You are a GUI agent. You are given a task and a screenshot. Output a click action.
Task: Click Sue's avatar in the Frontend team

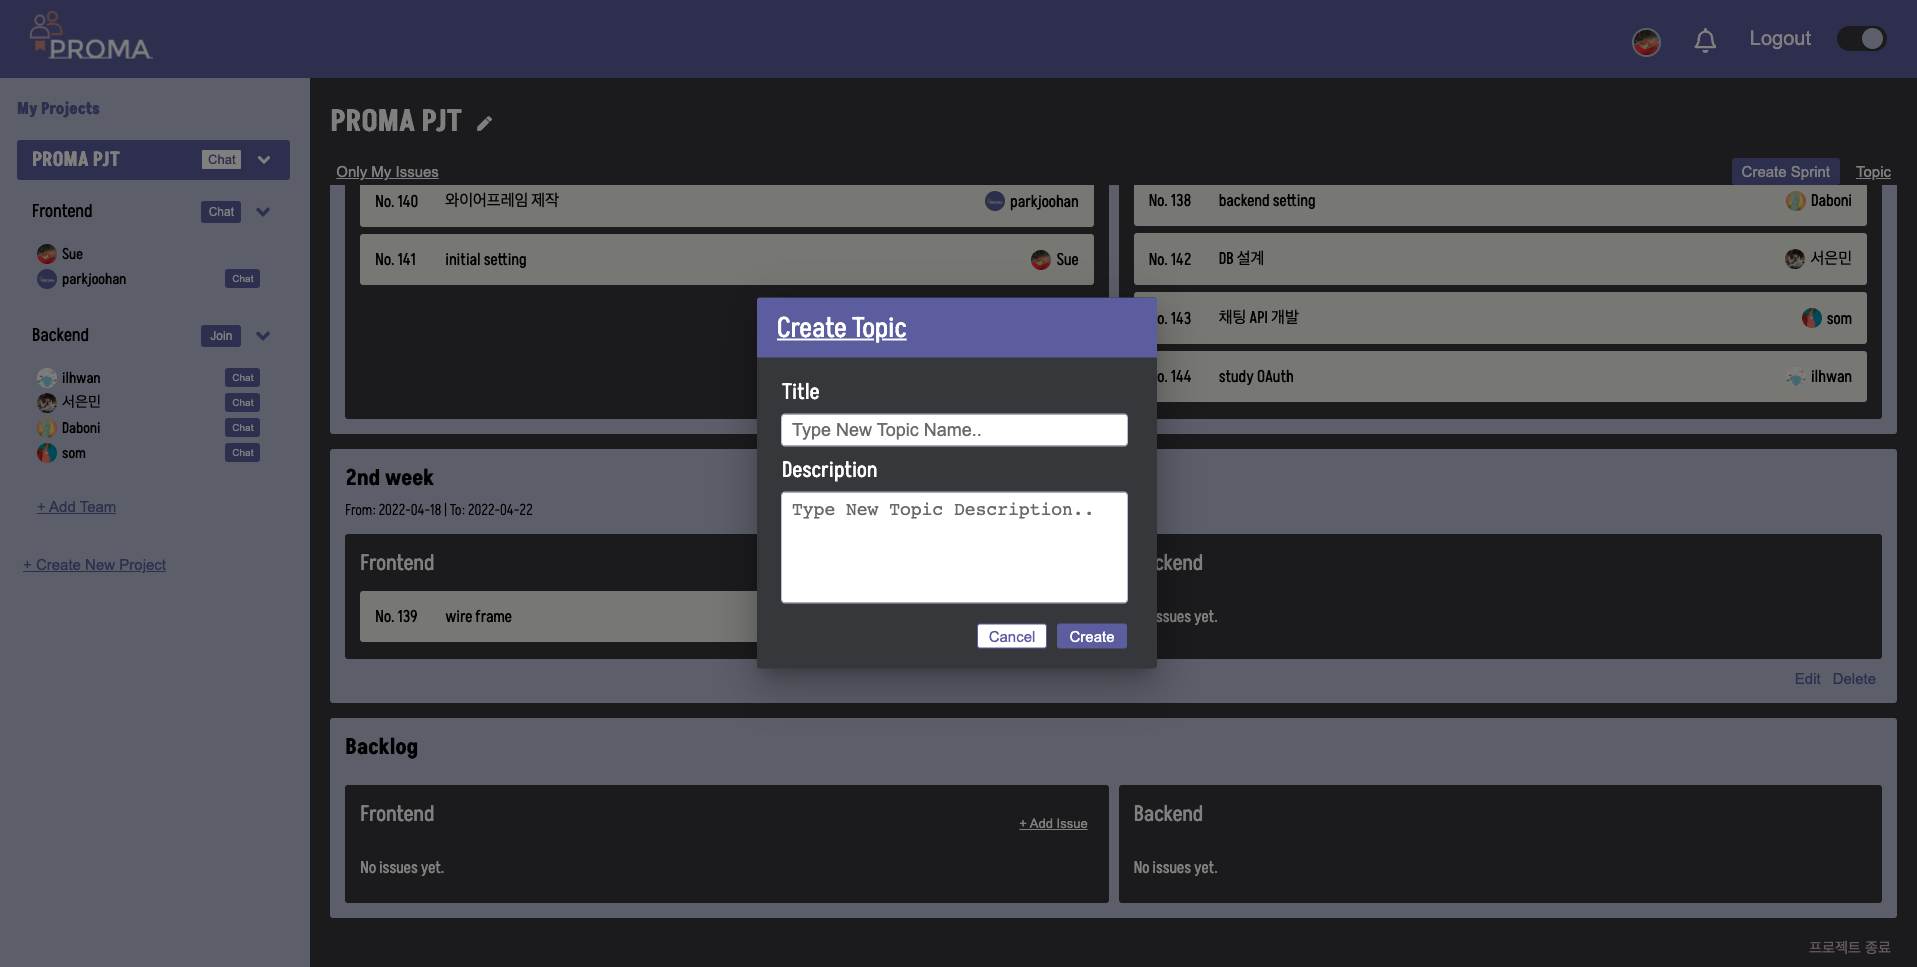[46, 254]
